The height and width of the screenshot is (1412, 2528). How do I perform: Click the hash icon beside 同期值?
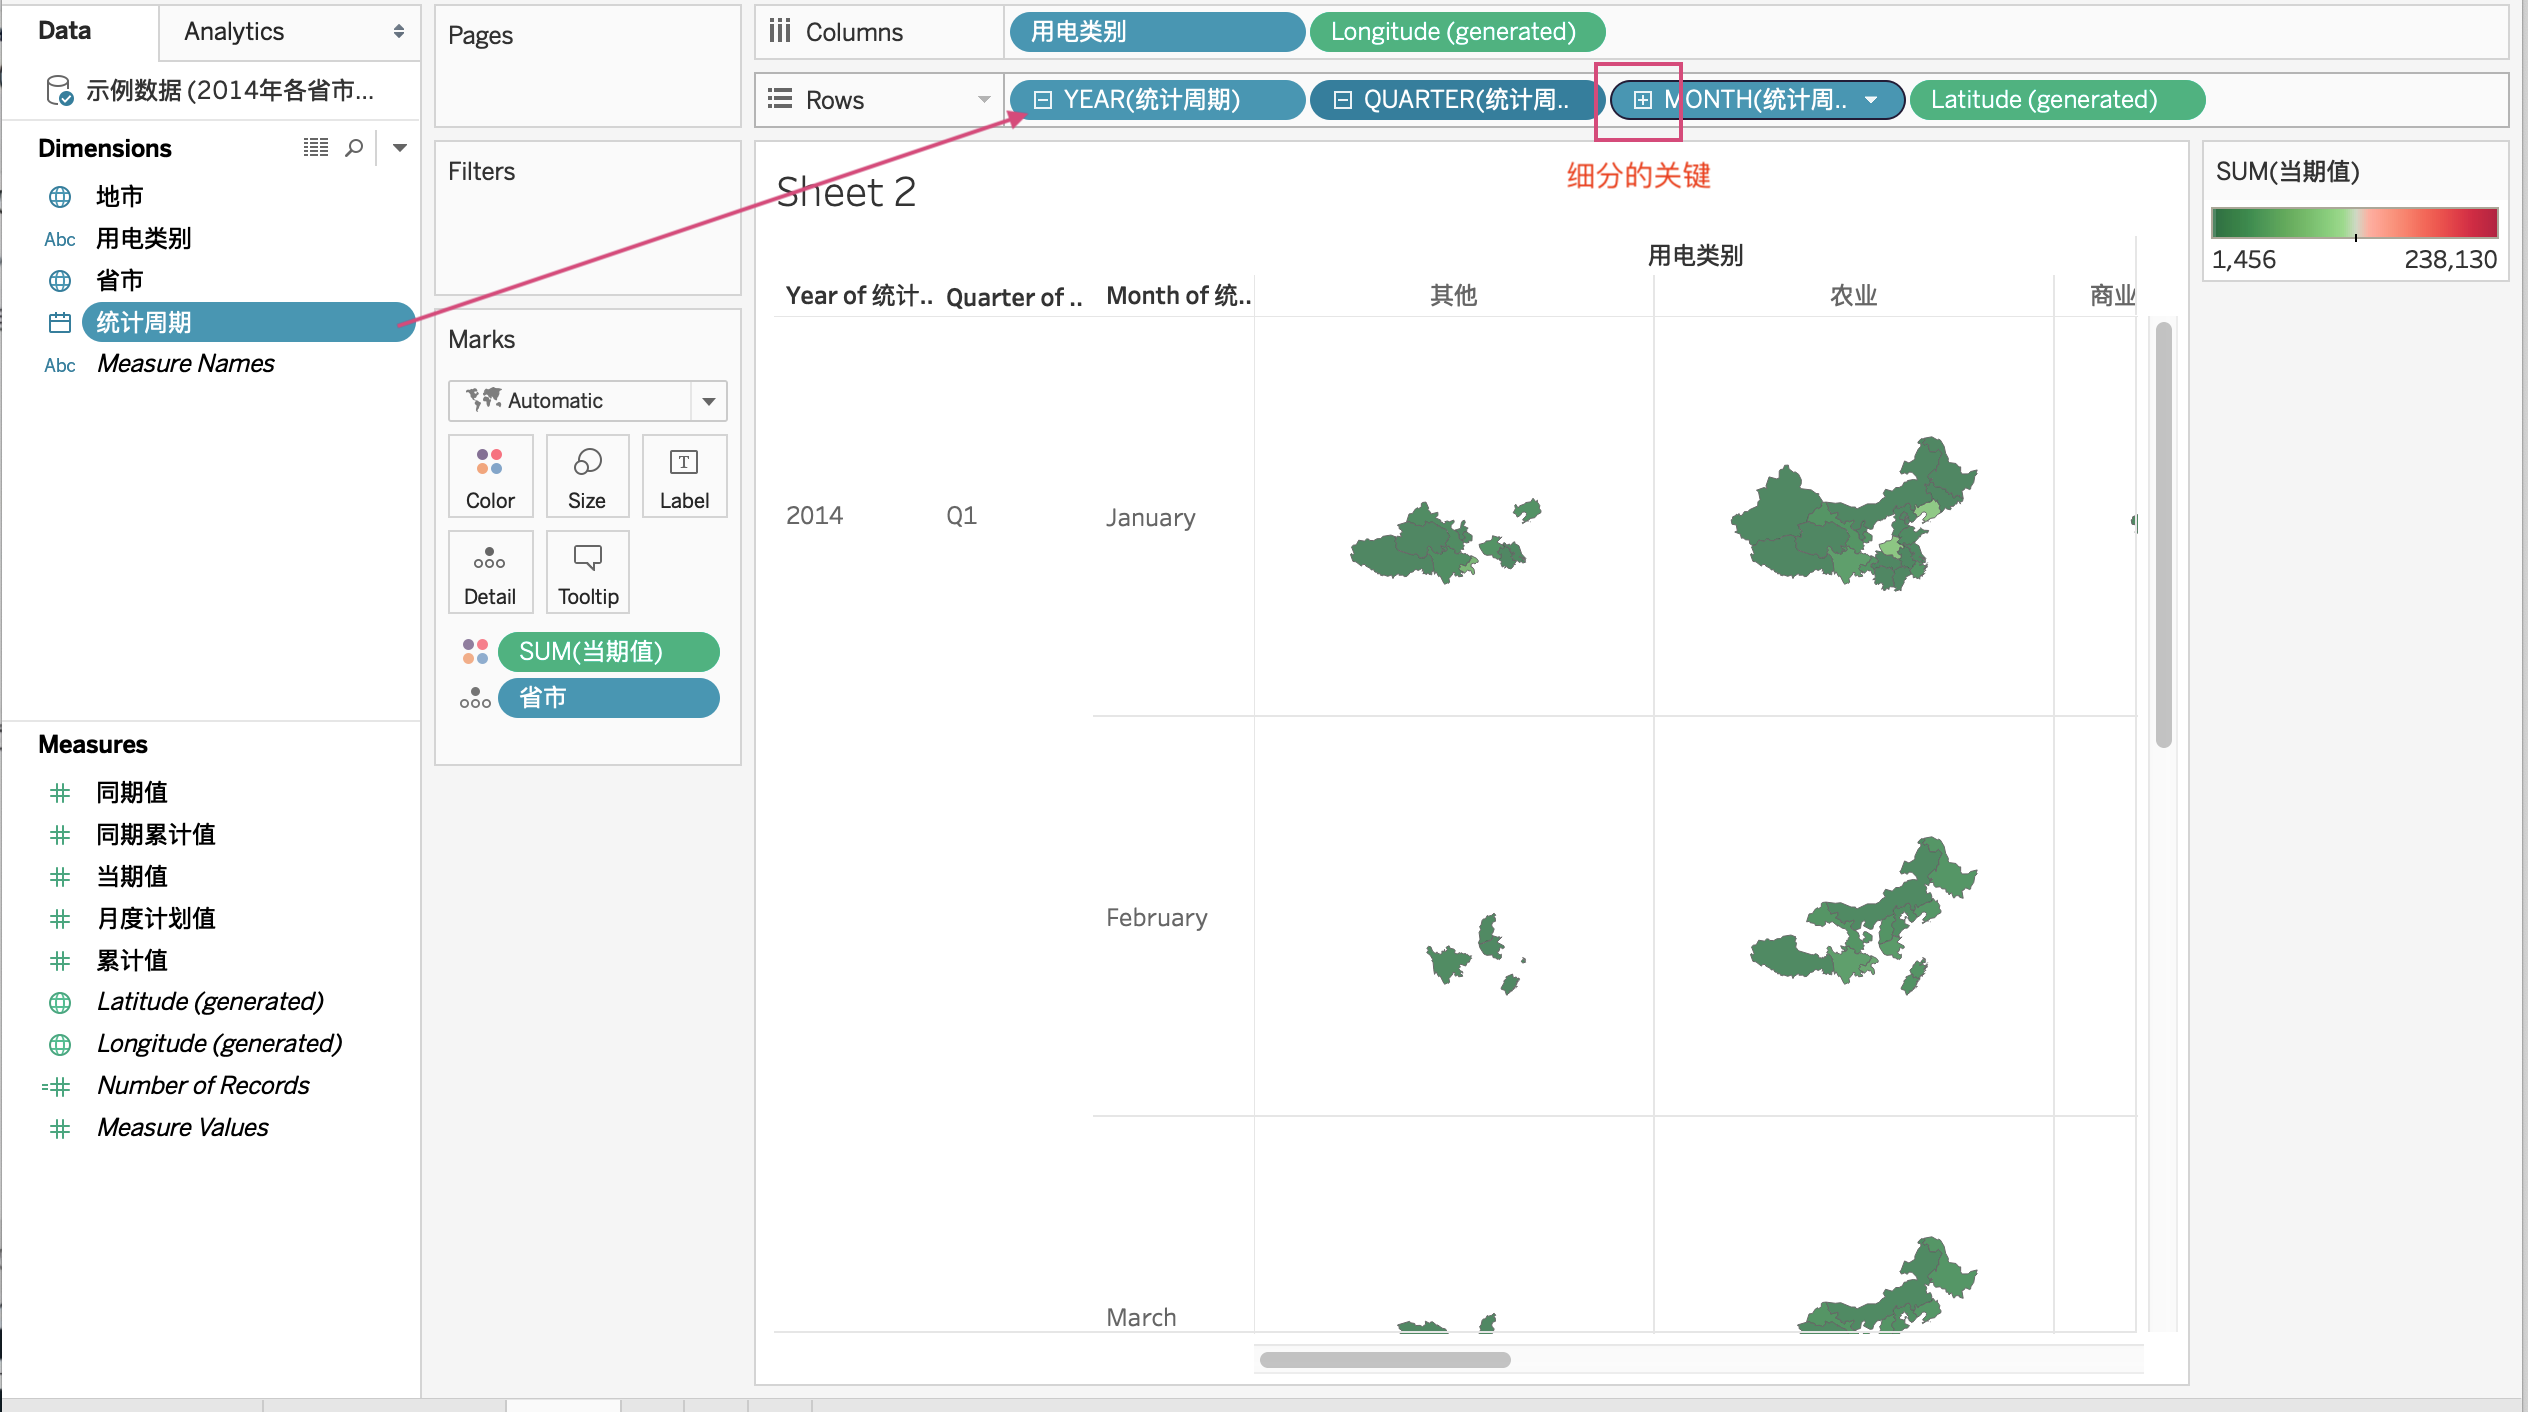point(60,793)
